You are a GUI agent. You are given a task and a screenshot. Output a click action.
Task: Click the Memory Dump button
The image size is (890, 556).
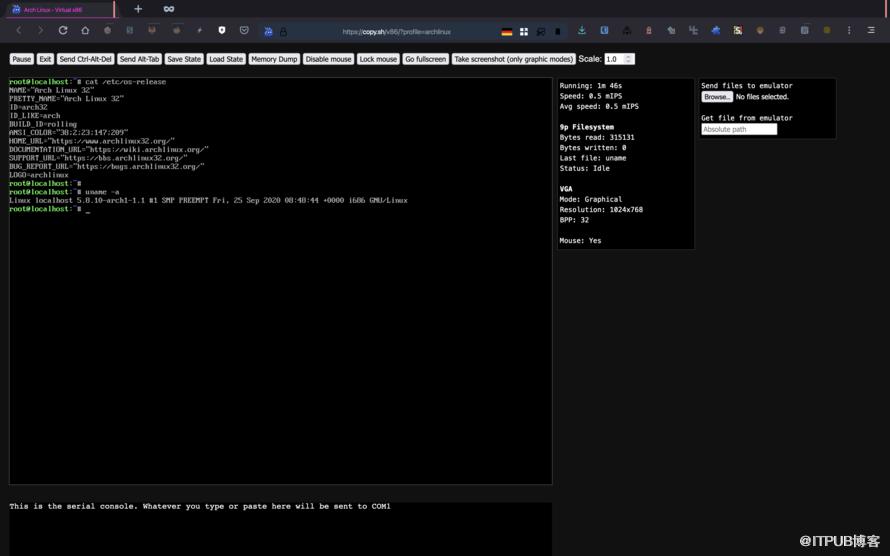(x=274, y=59)
